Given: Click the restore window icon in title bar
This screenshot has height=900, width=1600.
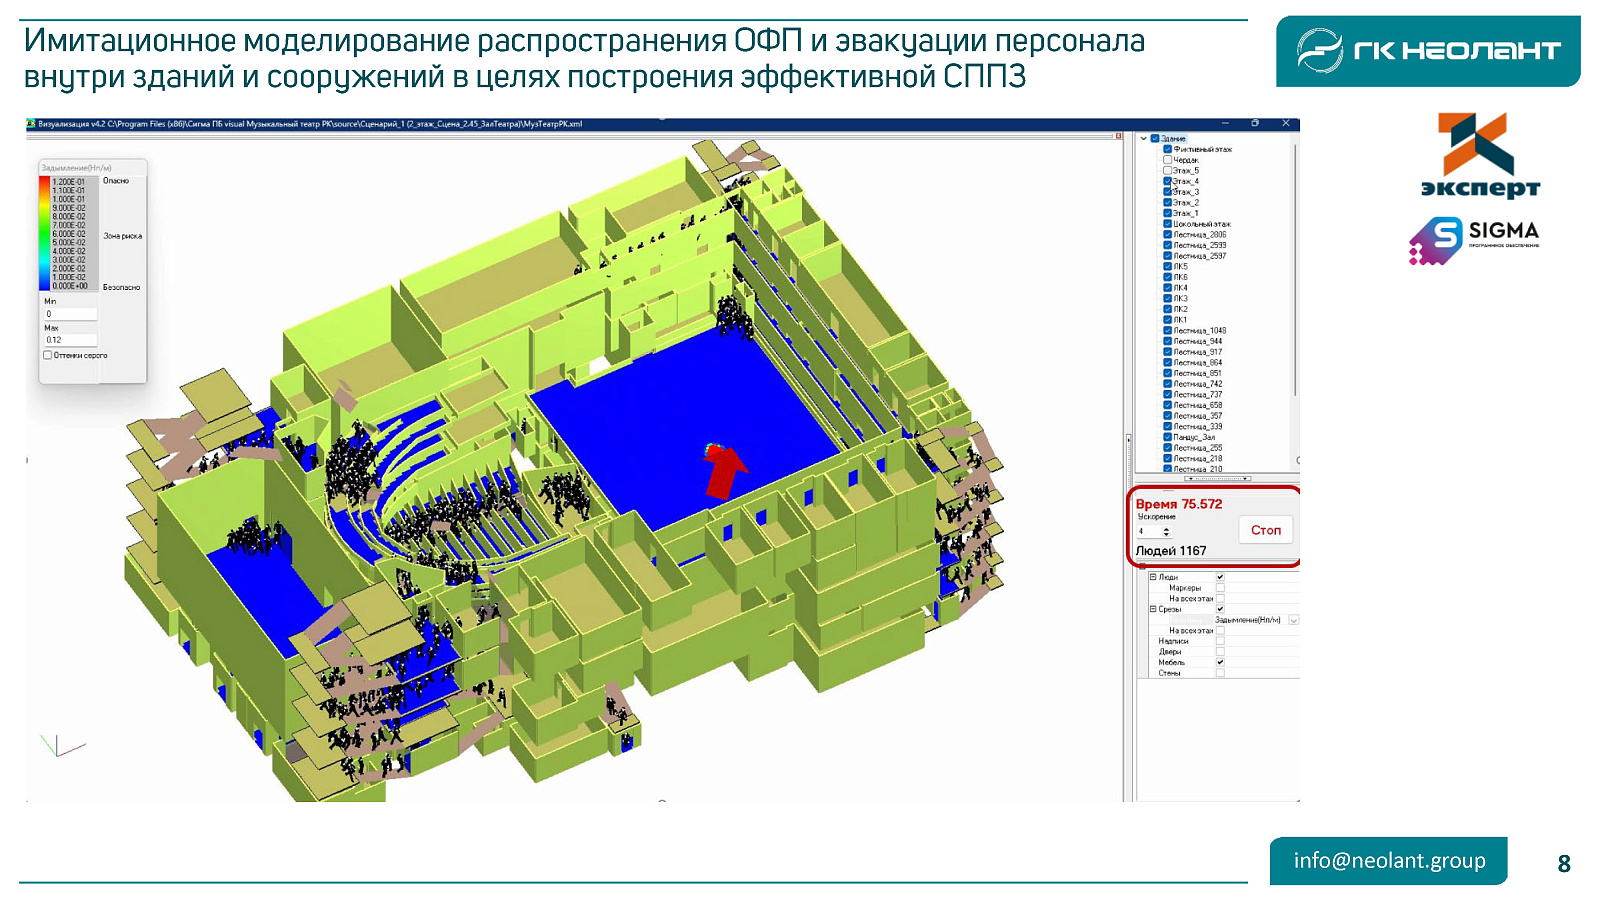Looking at the screenshot, I should click(x=1255, y=124).
